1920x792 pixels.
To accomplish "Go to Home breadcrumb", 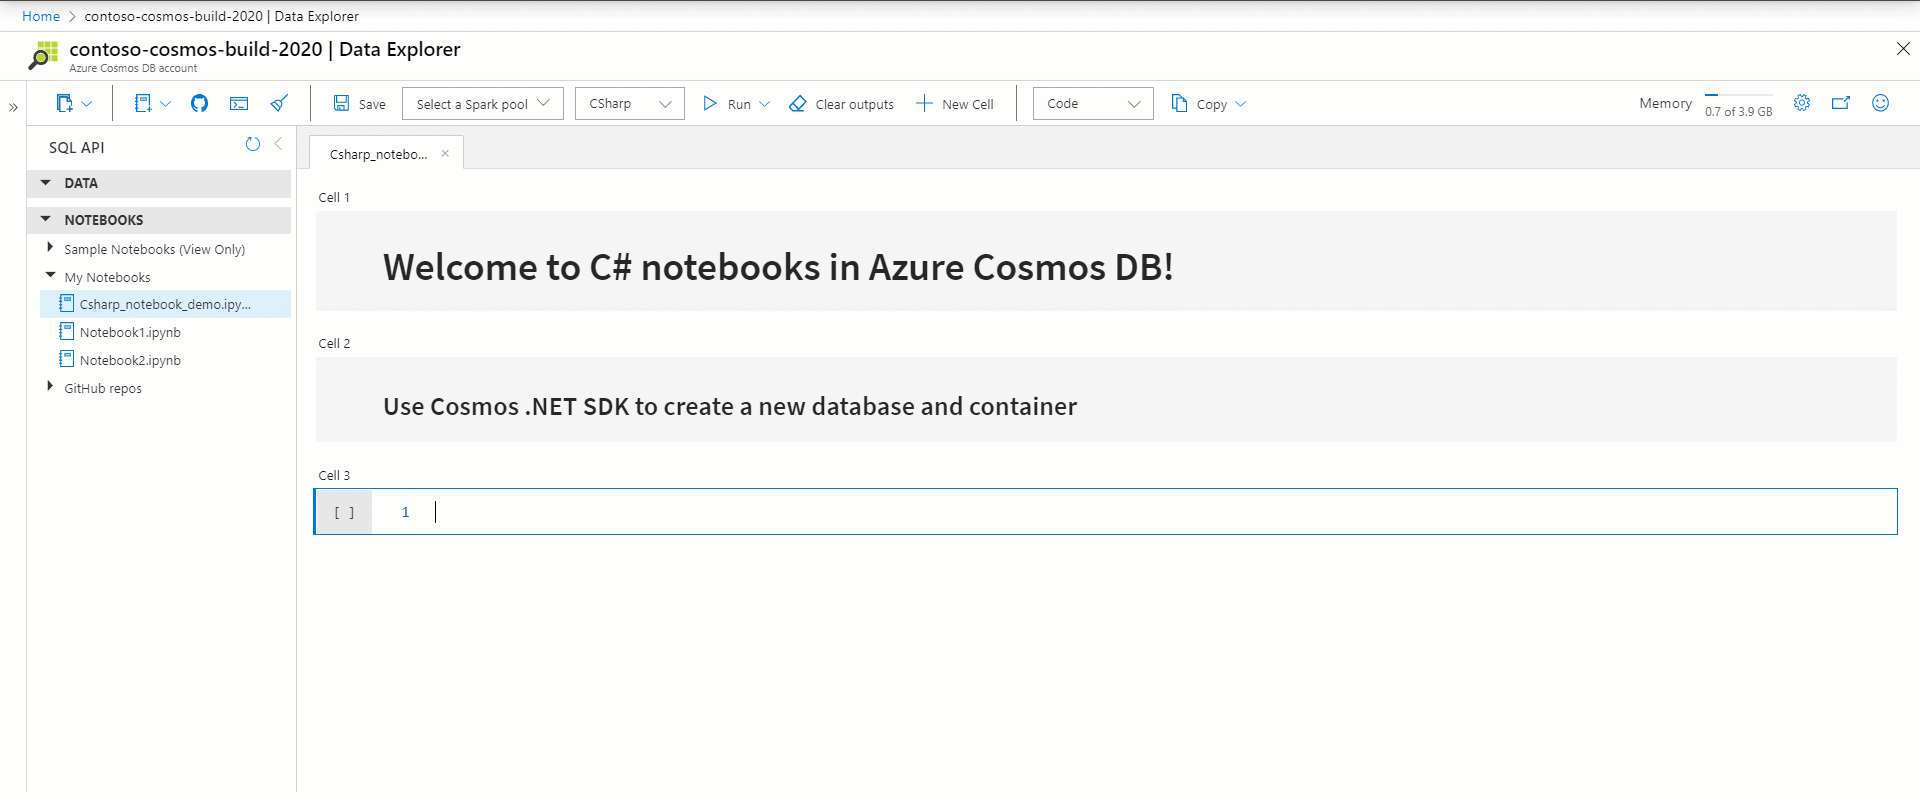I will tap(41, 16).
